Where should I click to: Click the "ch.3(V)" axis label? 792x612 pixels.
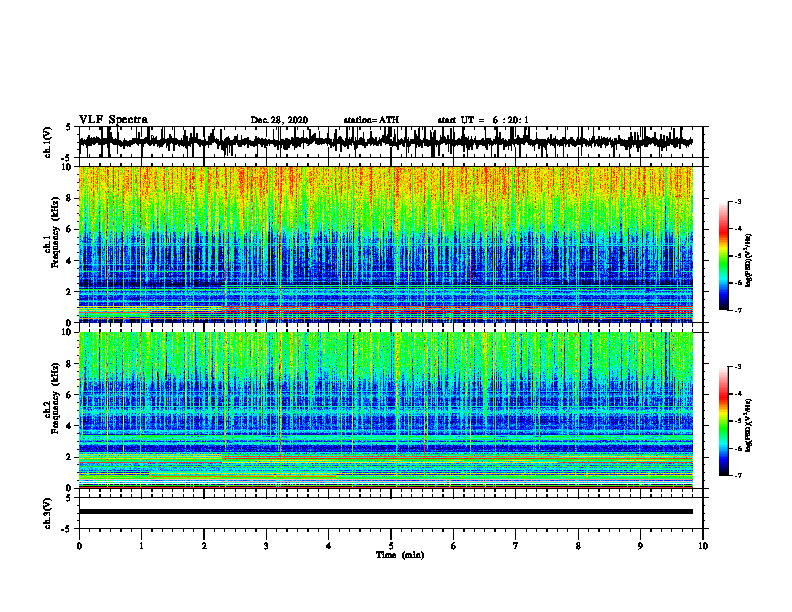point(47,513)
